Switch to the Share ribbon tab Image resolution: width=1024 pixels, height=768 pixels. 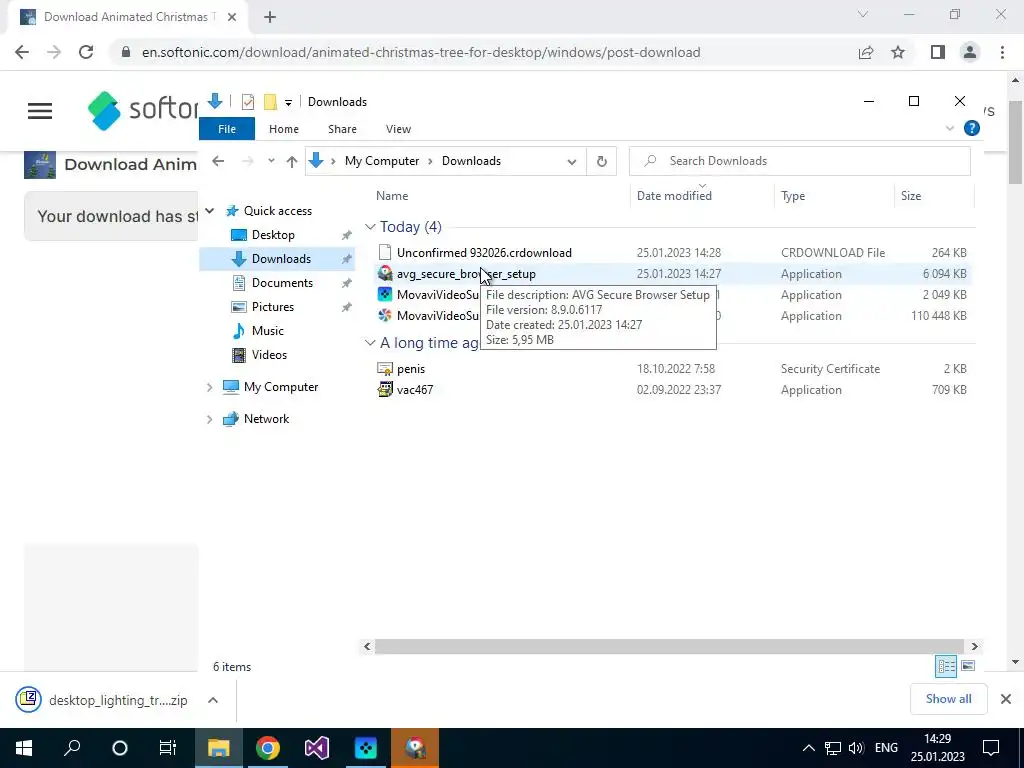tap(342, 129)
